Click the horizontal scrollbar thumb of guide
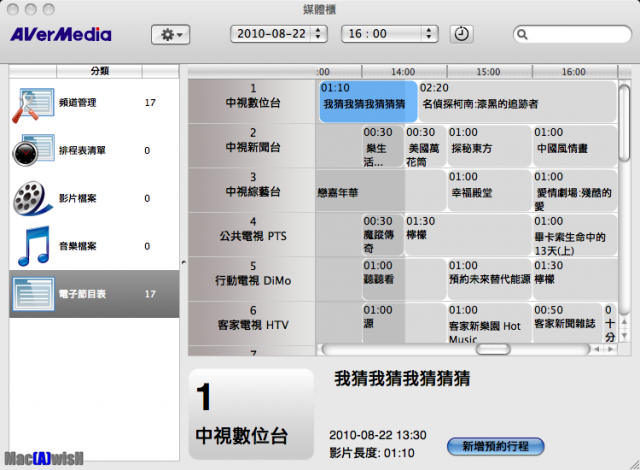The height and width of the screenshot is (470, 640). (x=493, y=349)
